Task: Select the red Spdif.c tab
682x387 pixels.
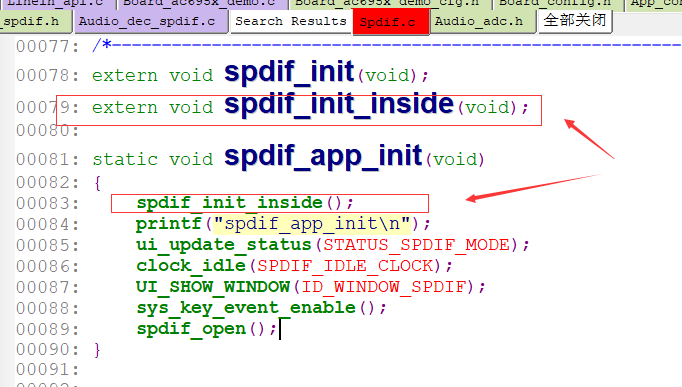Action: coord(391,22)
